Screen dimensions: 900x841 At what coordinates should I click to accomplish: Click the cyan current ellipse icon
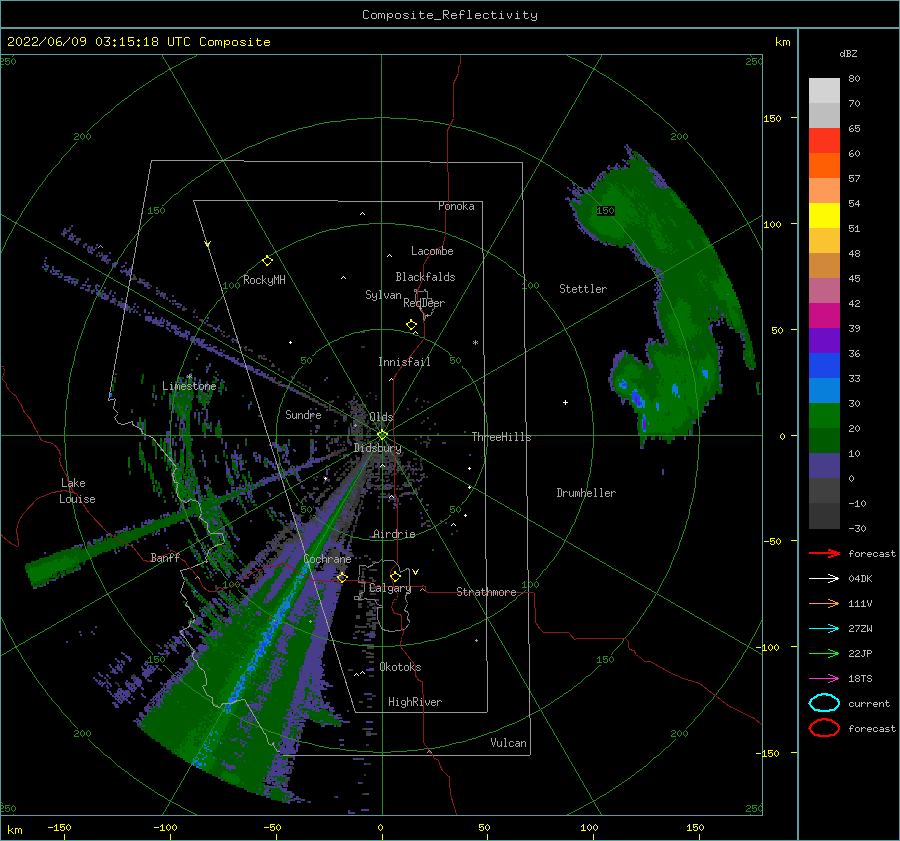pos(824,703)
